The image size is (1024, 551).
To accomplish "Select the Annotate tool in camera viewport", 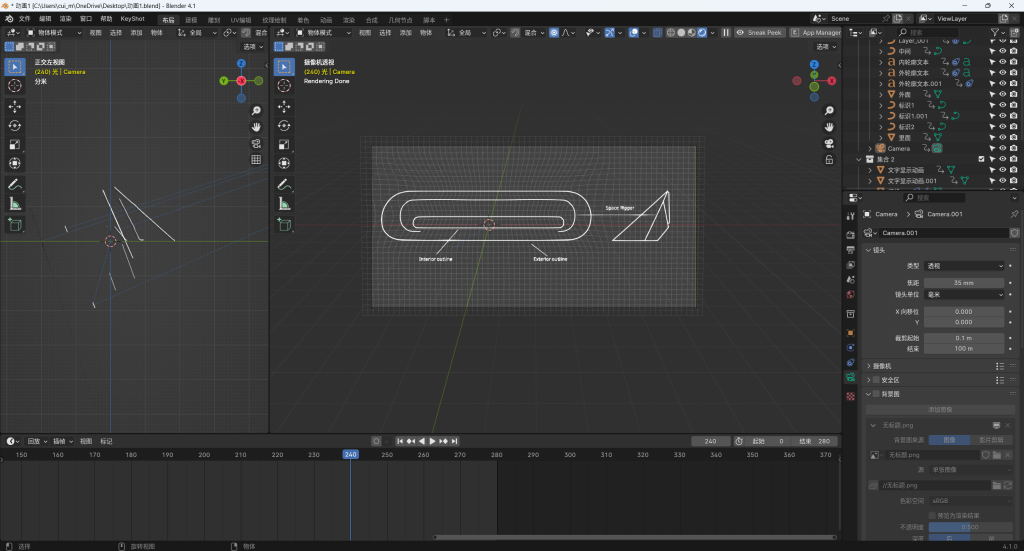I will click(284, 185).
